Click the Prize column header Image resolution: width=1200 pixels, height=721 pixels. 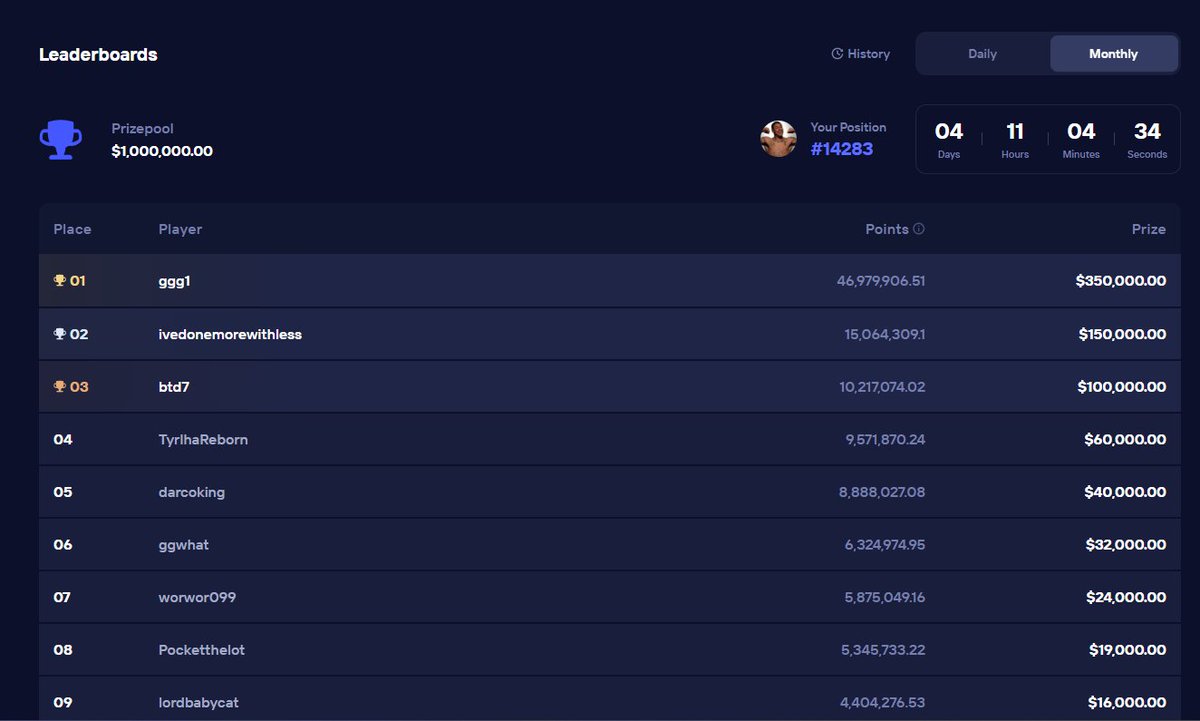click(1149, 229)
